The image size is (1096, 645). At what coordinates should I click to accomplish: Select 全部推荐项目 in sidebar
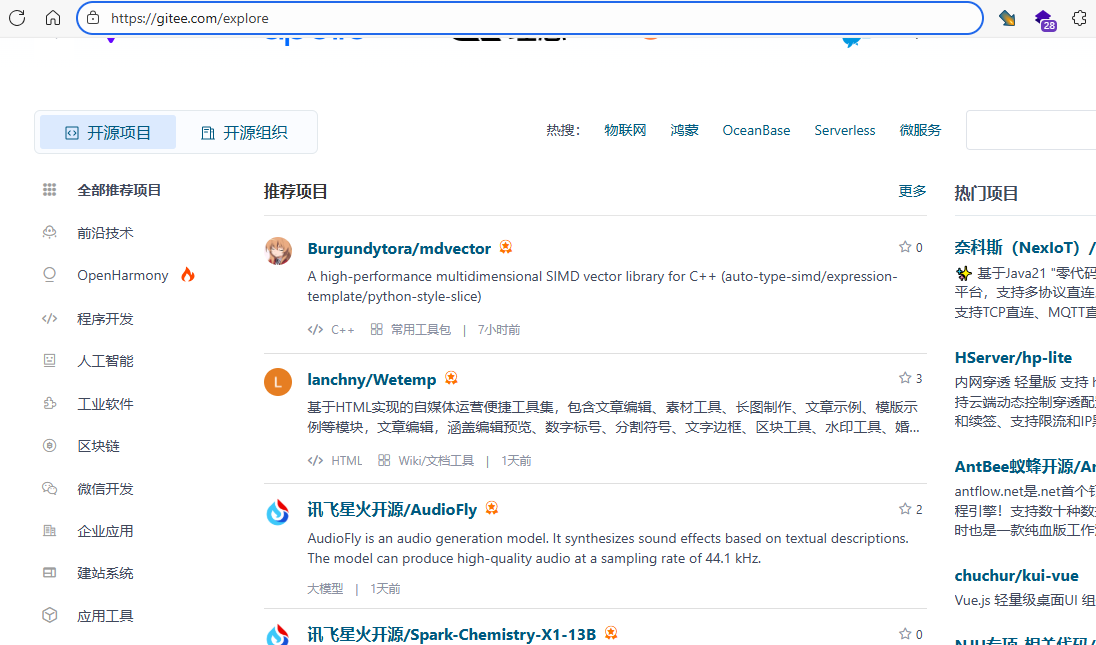tap(119, 190)
